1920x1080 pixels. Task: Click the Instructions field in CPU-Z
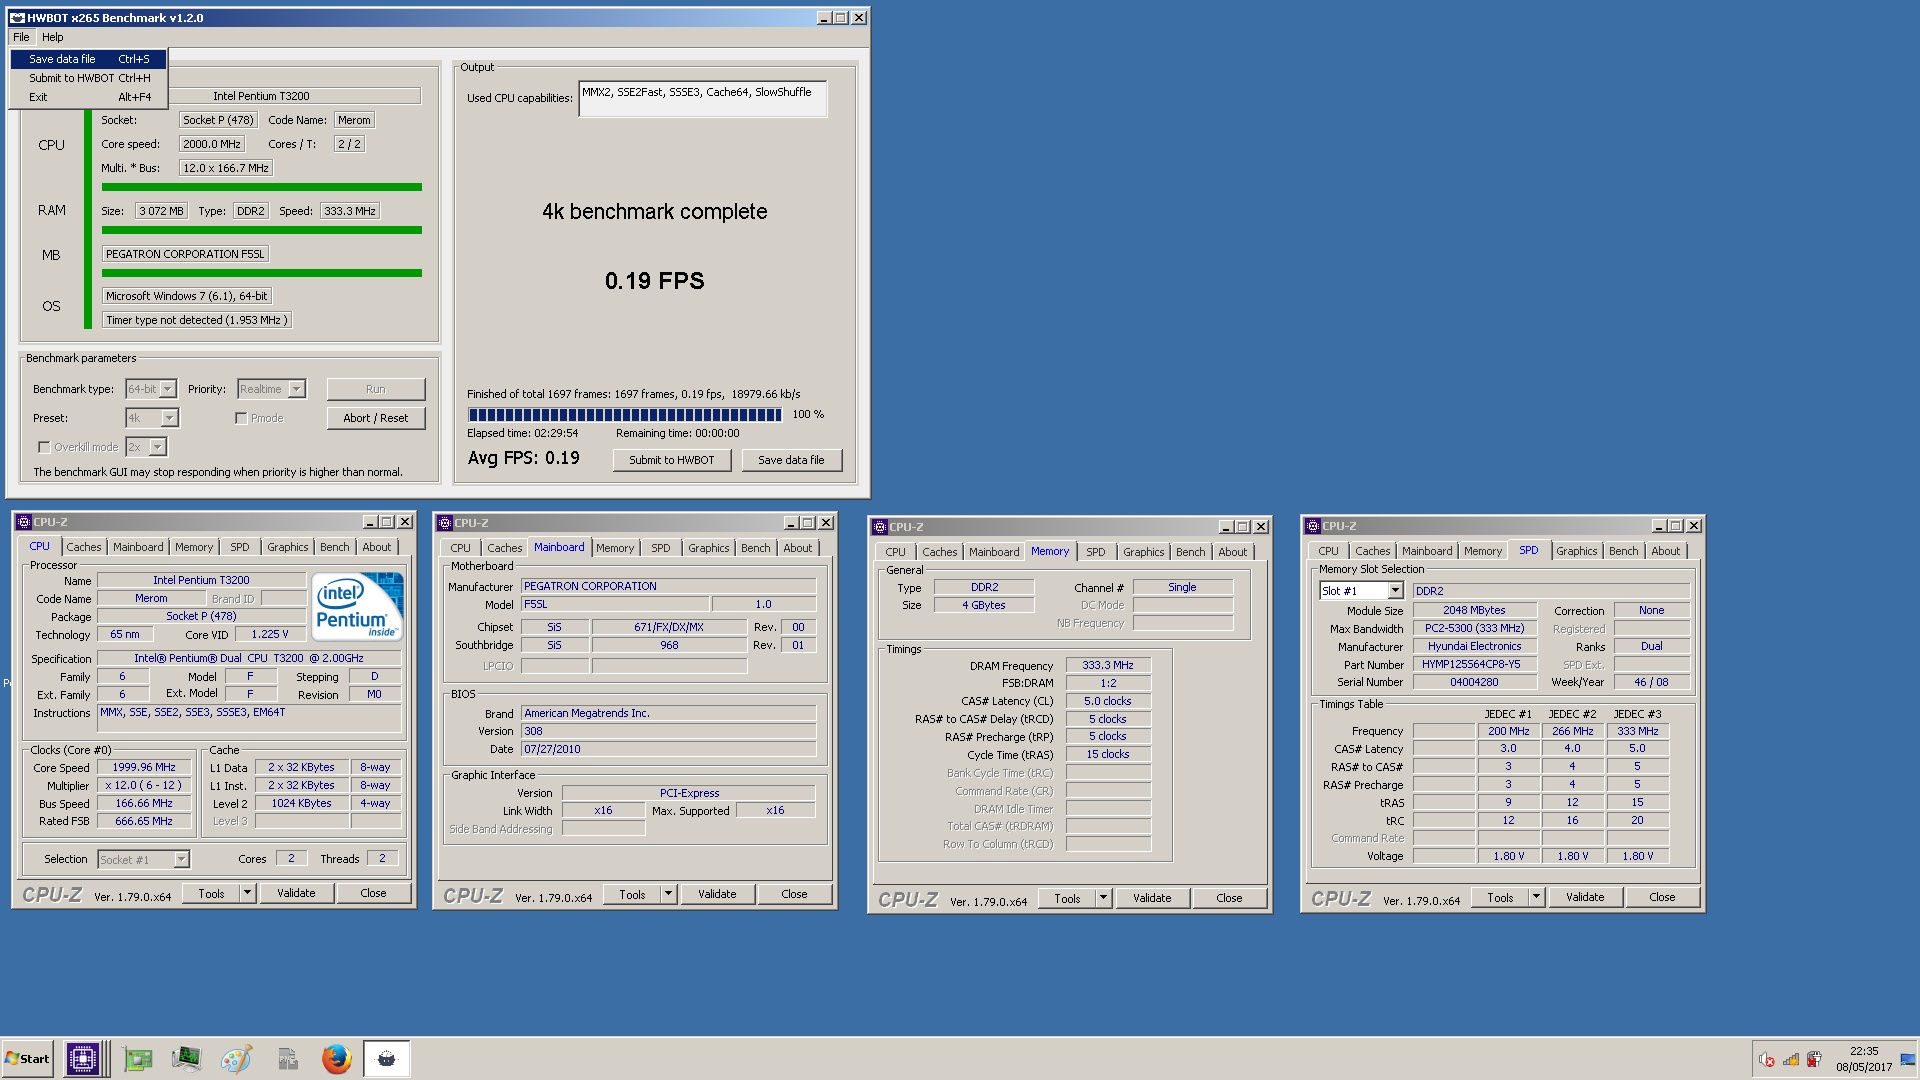(249, 718)
